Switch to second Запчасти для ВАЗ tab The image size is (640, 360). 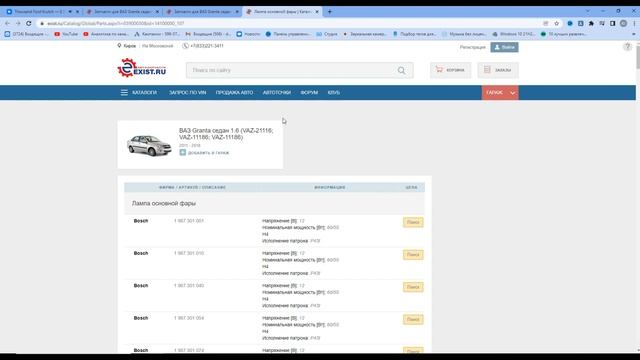122,11
